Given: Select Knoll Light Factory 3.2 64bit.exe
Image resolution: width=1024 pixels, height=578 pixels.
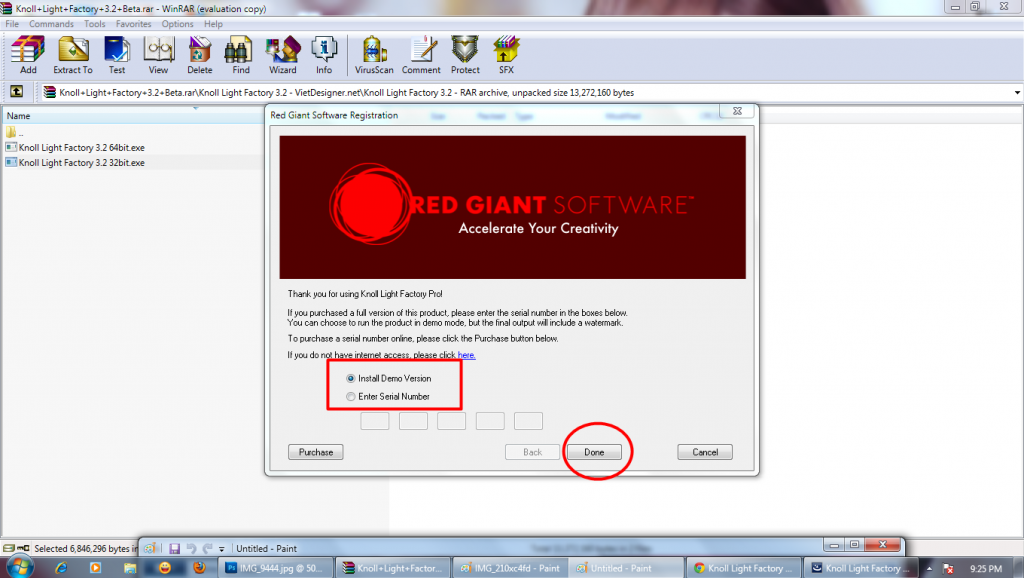Looking at the screenshot, I should click(x=75, y=148).
